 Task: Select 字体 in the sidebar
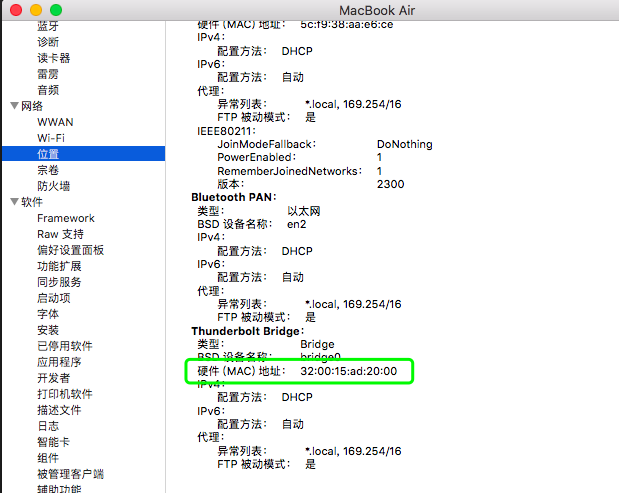[48, 314]
